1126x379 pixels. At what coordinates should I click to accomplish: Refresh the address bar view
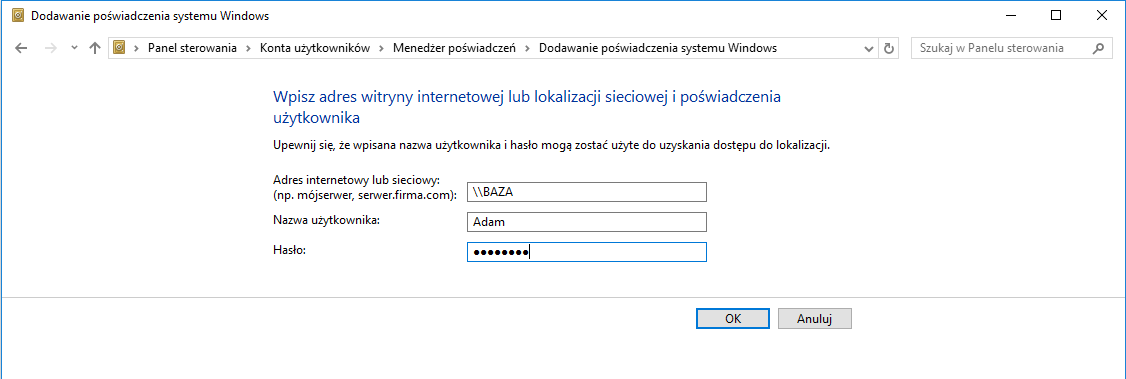889,48
